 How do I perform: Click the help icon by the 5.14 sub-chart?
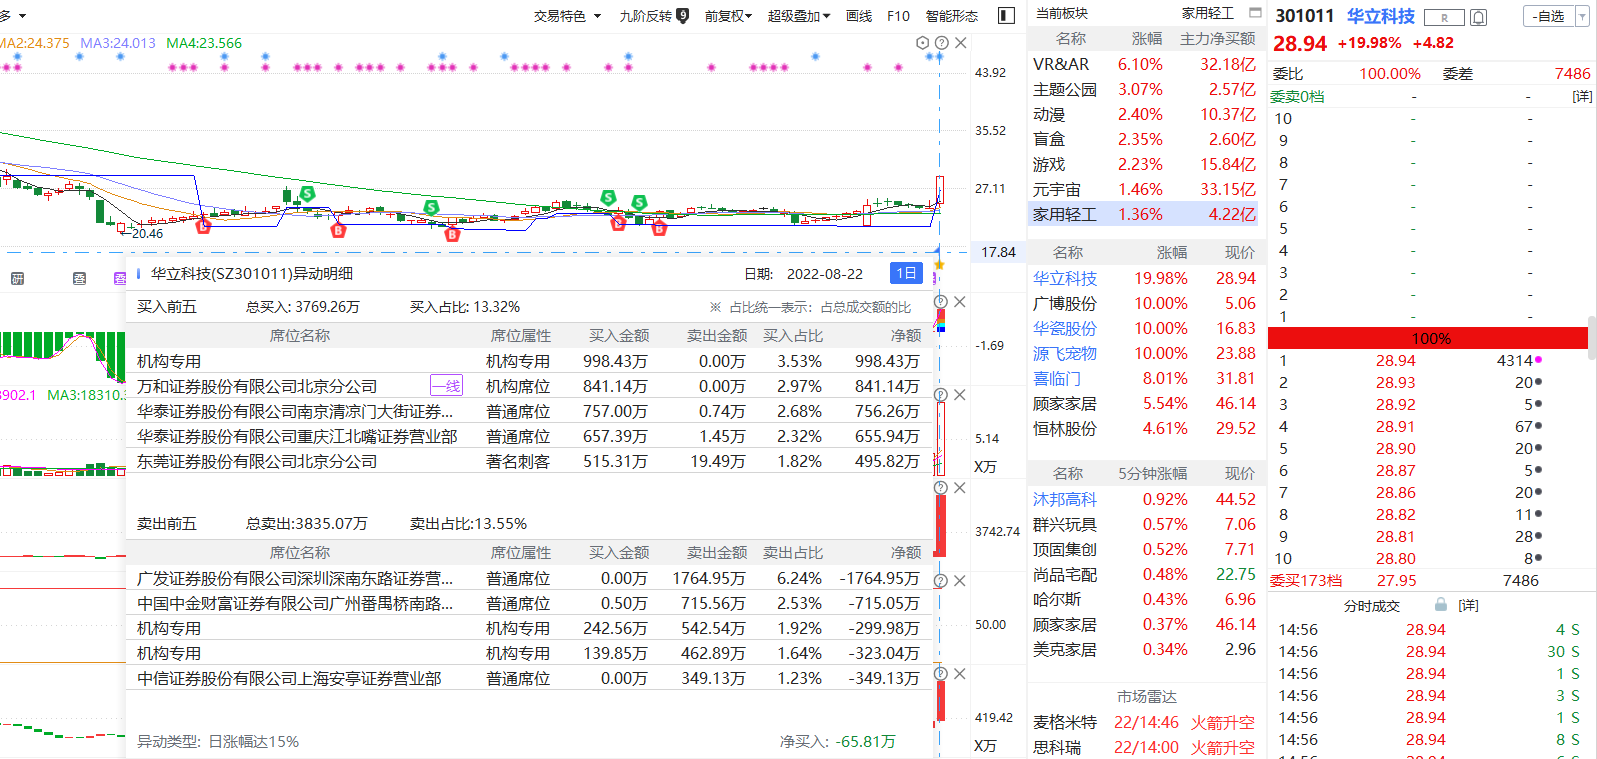click(x=941, y=395)
